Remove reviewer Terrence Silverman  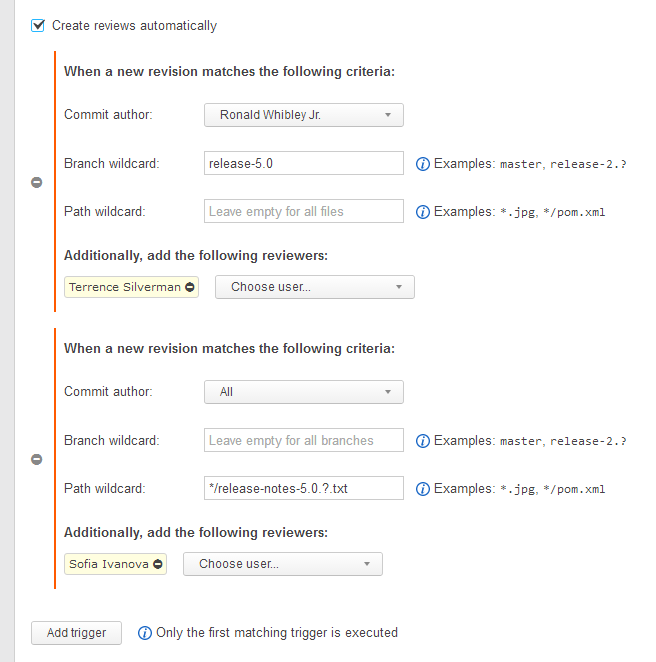pos(190,287)
